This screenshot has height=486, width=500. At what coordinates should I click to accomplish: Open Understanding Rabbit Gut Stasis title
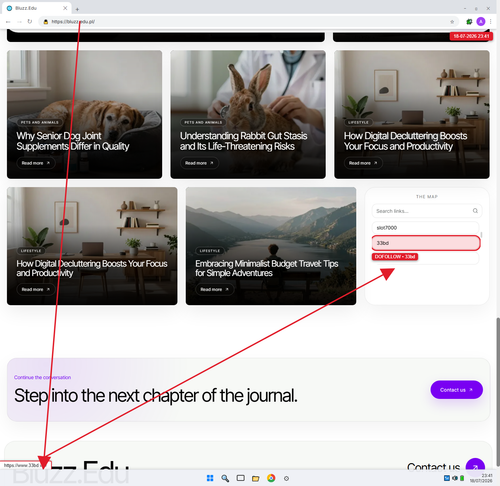pyautogui.click(x=243, y=141)
